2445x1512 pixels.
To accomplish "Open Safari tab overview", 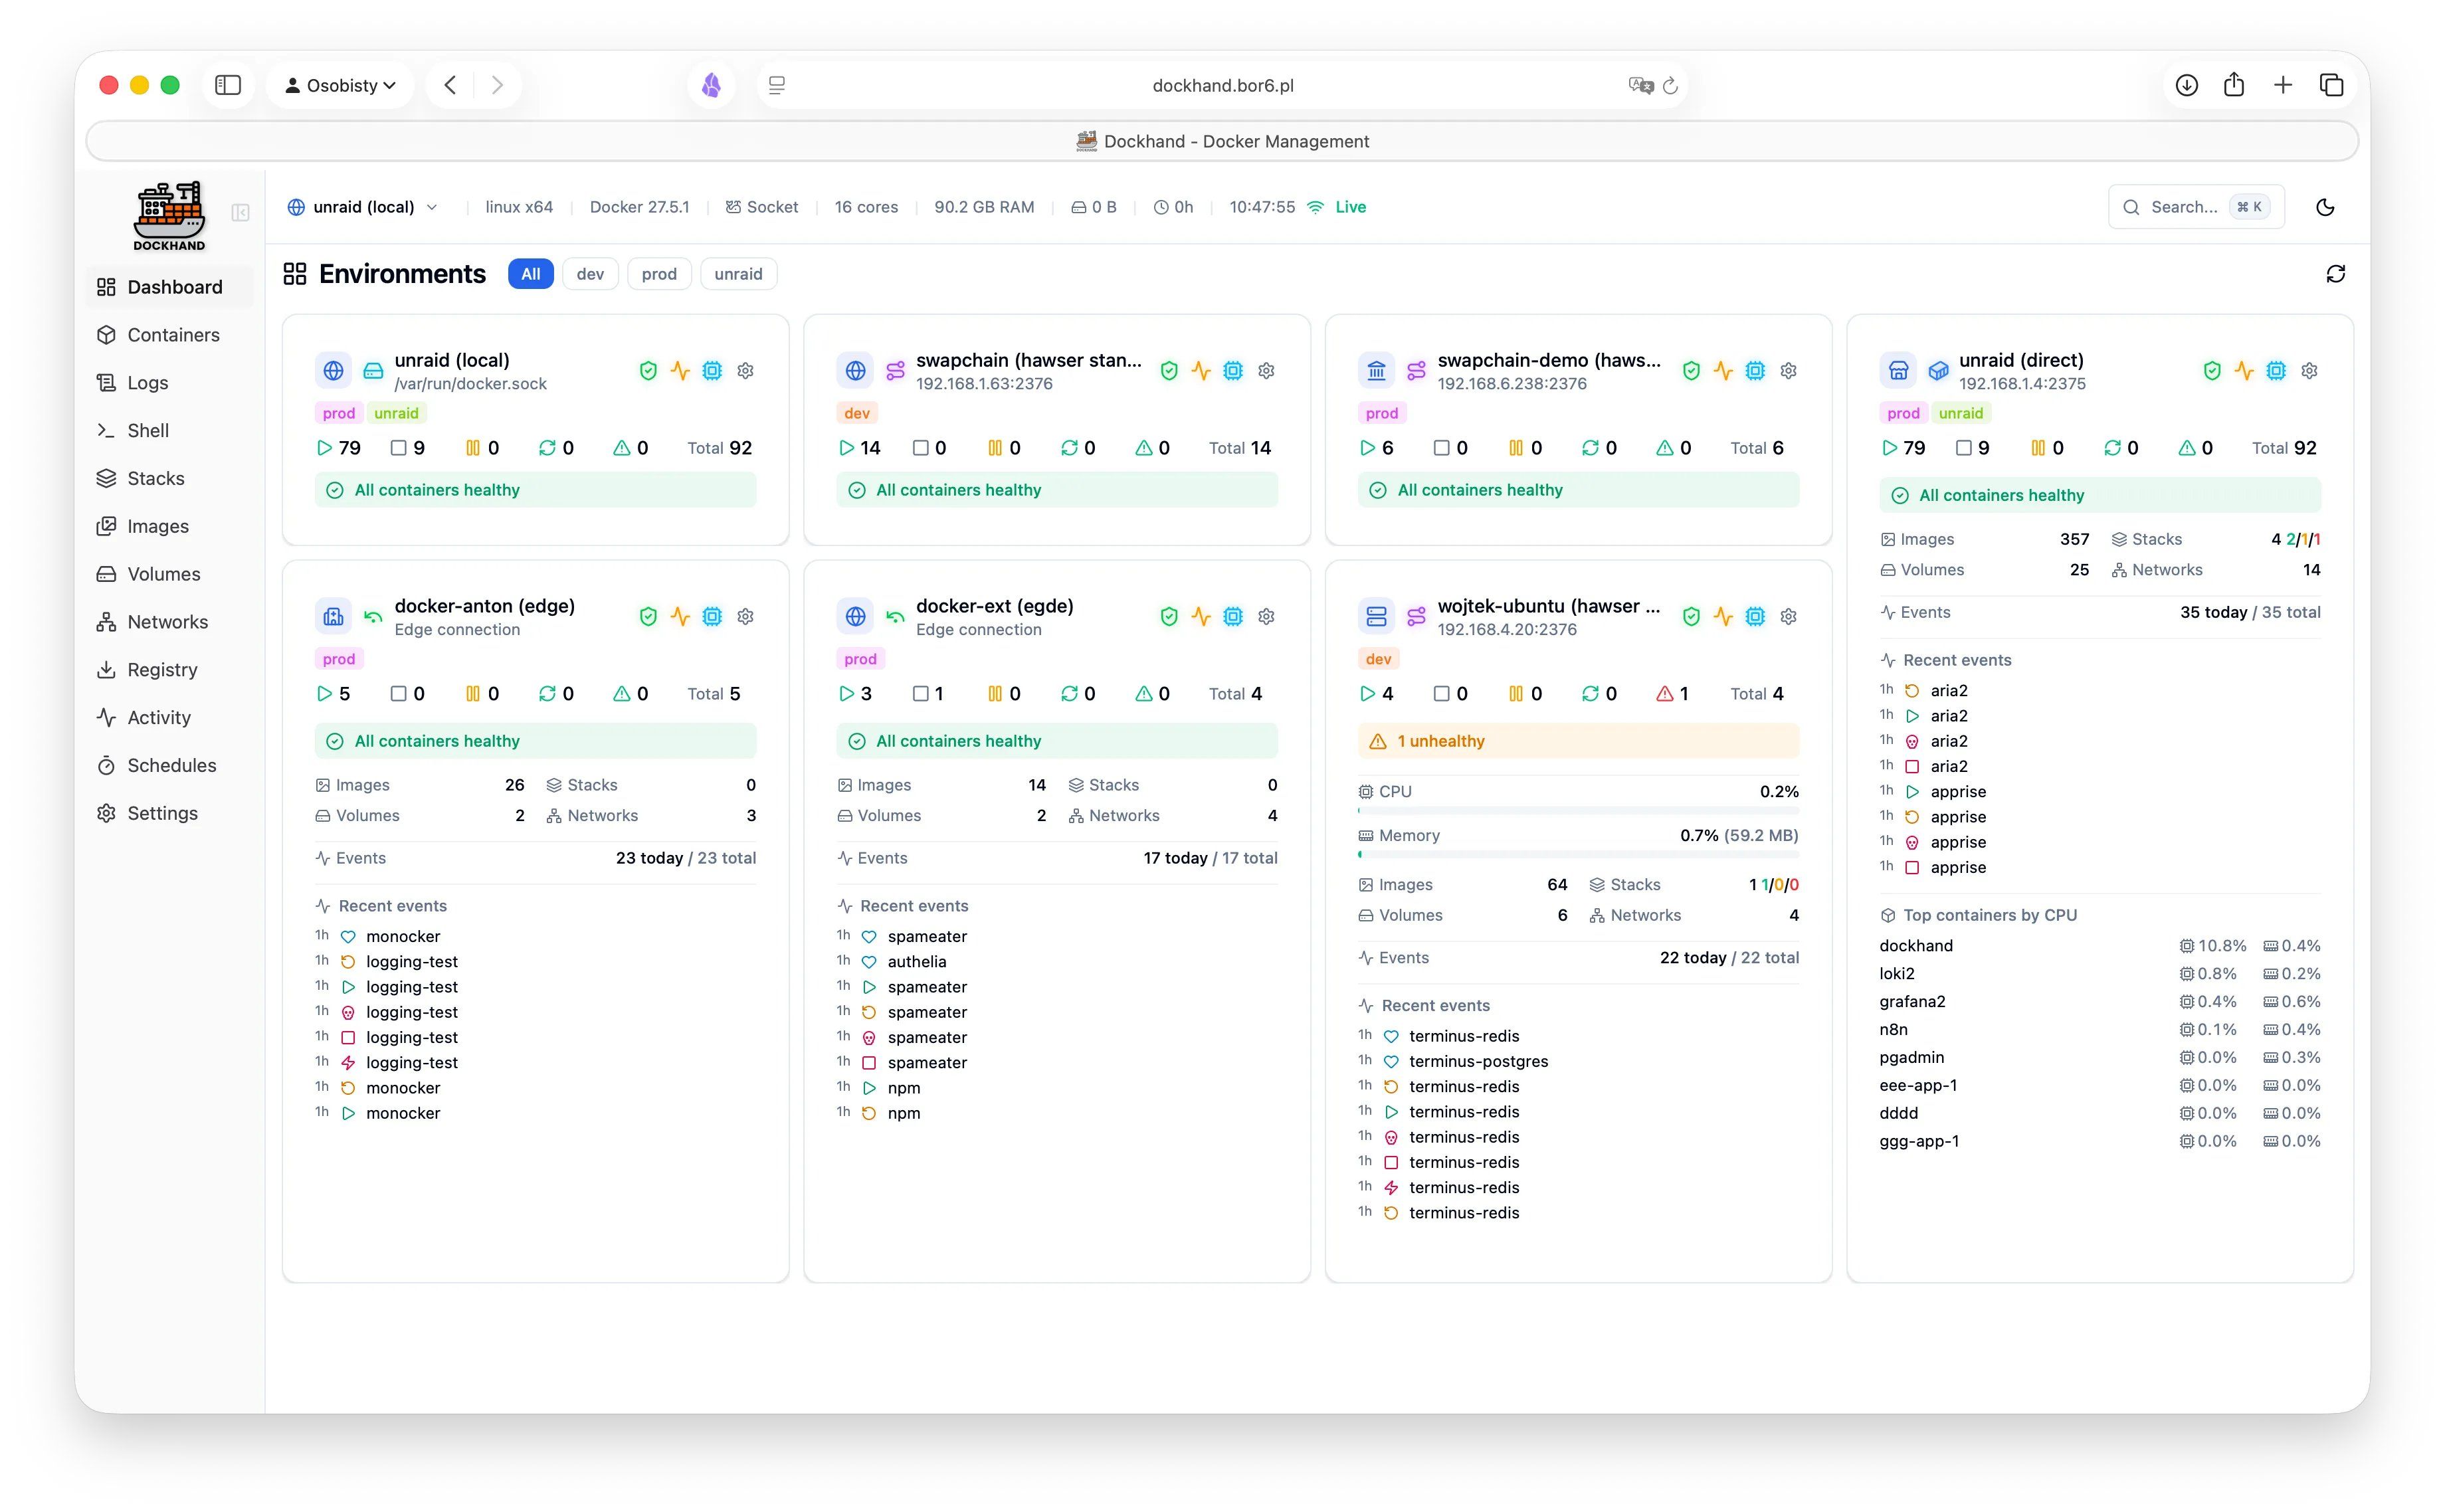I will (x=2331, y=85).
